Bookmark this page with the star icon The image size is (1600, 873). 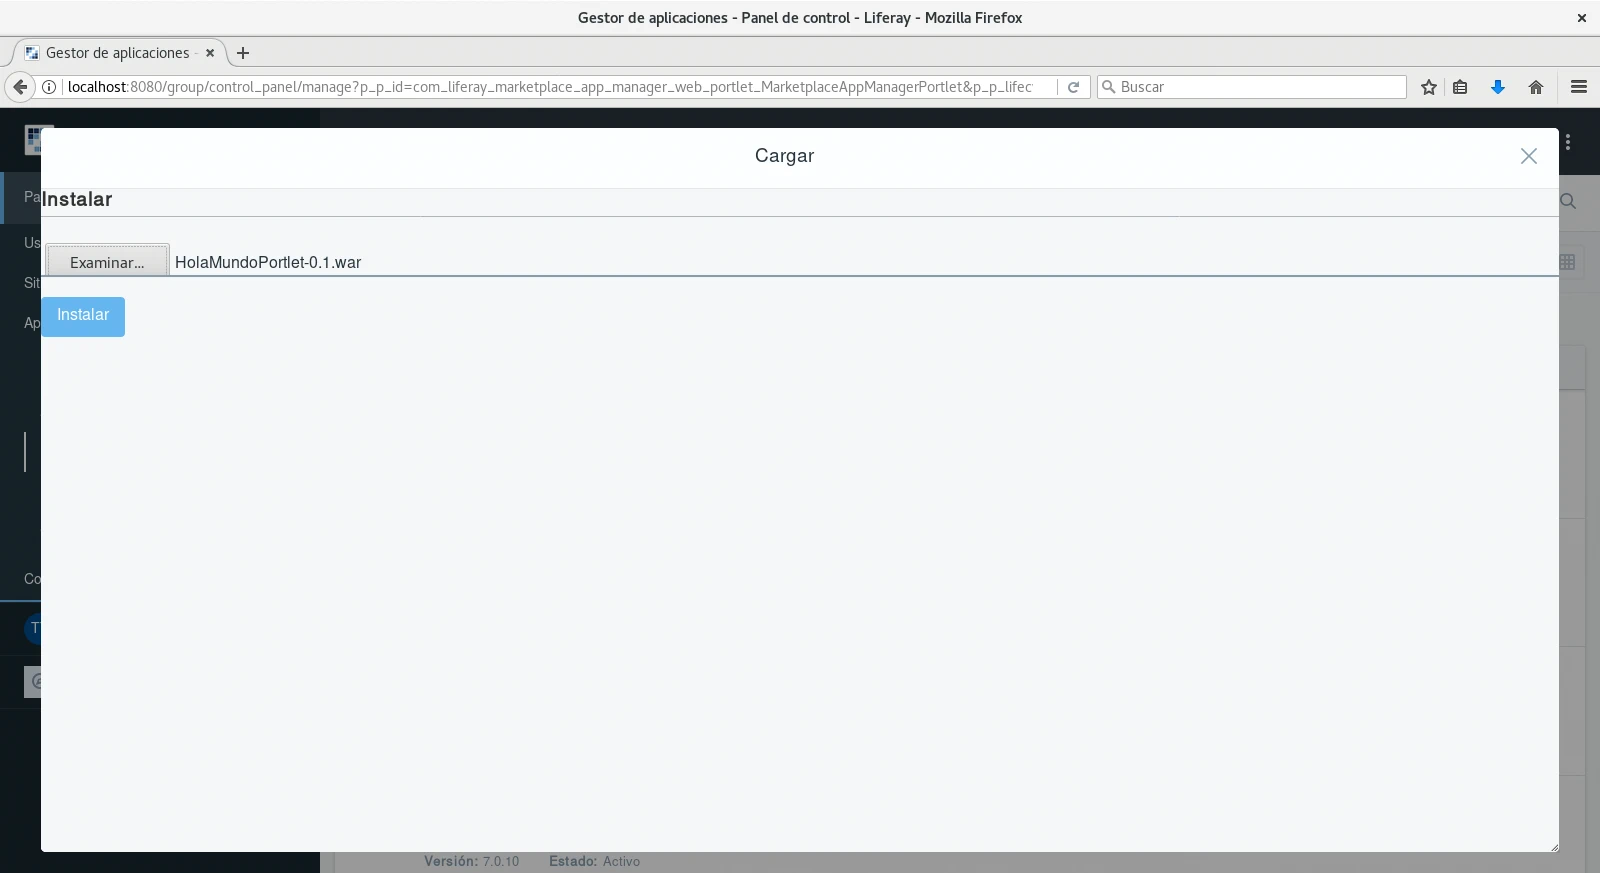pos(1429,87)
